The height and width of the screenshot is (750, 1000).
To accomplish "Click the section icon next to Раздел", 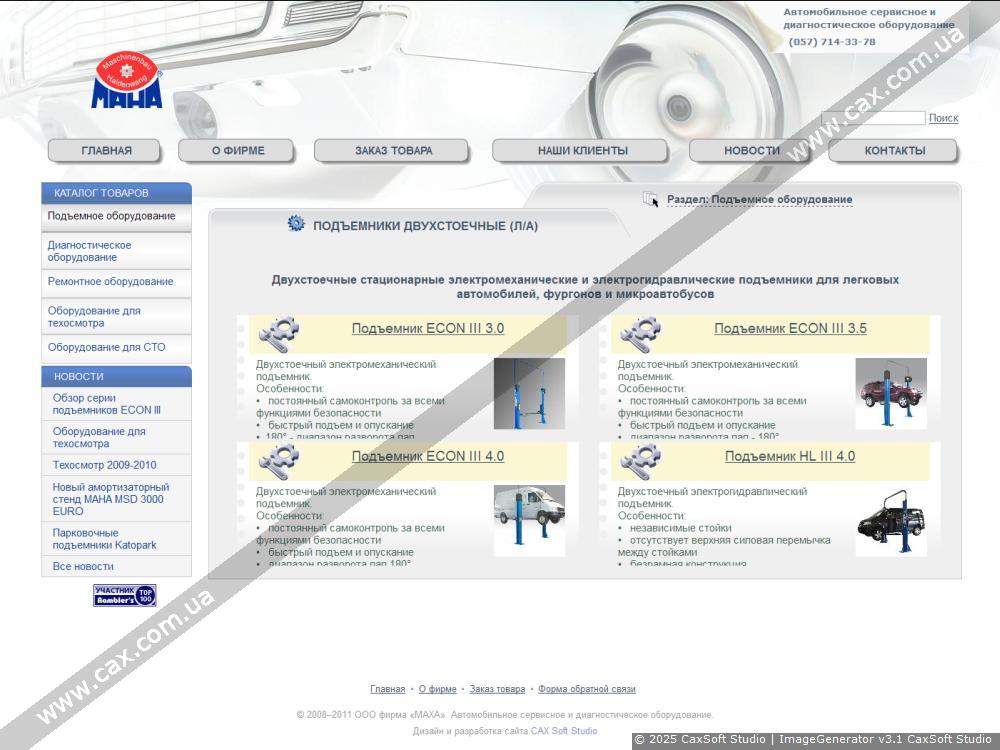I will [x=651, y=199].
